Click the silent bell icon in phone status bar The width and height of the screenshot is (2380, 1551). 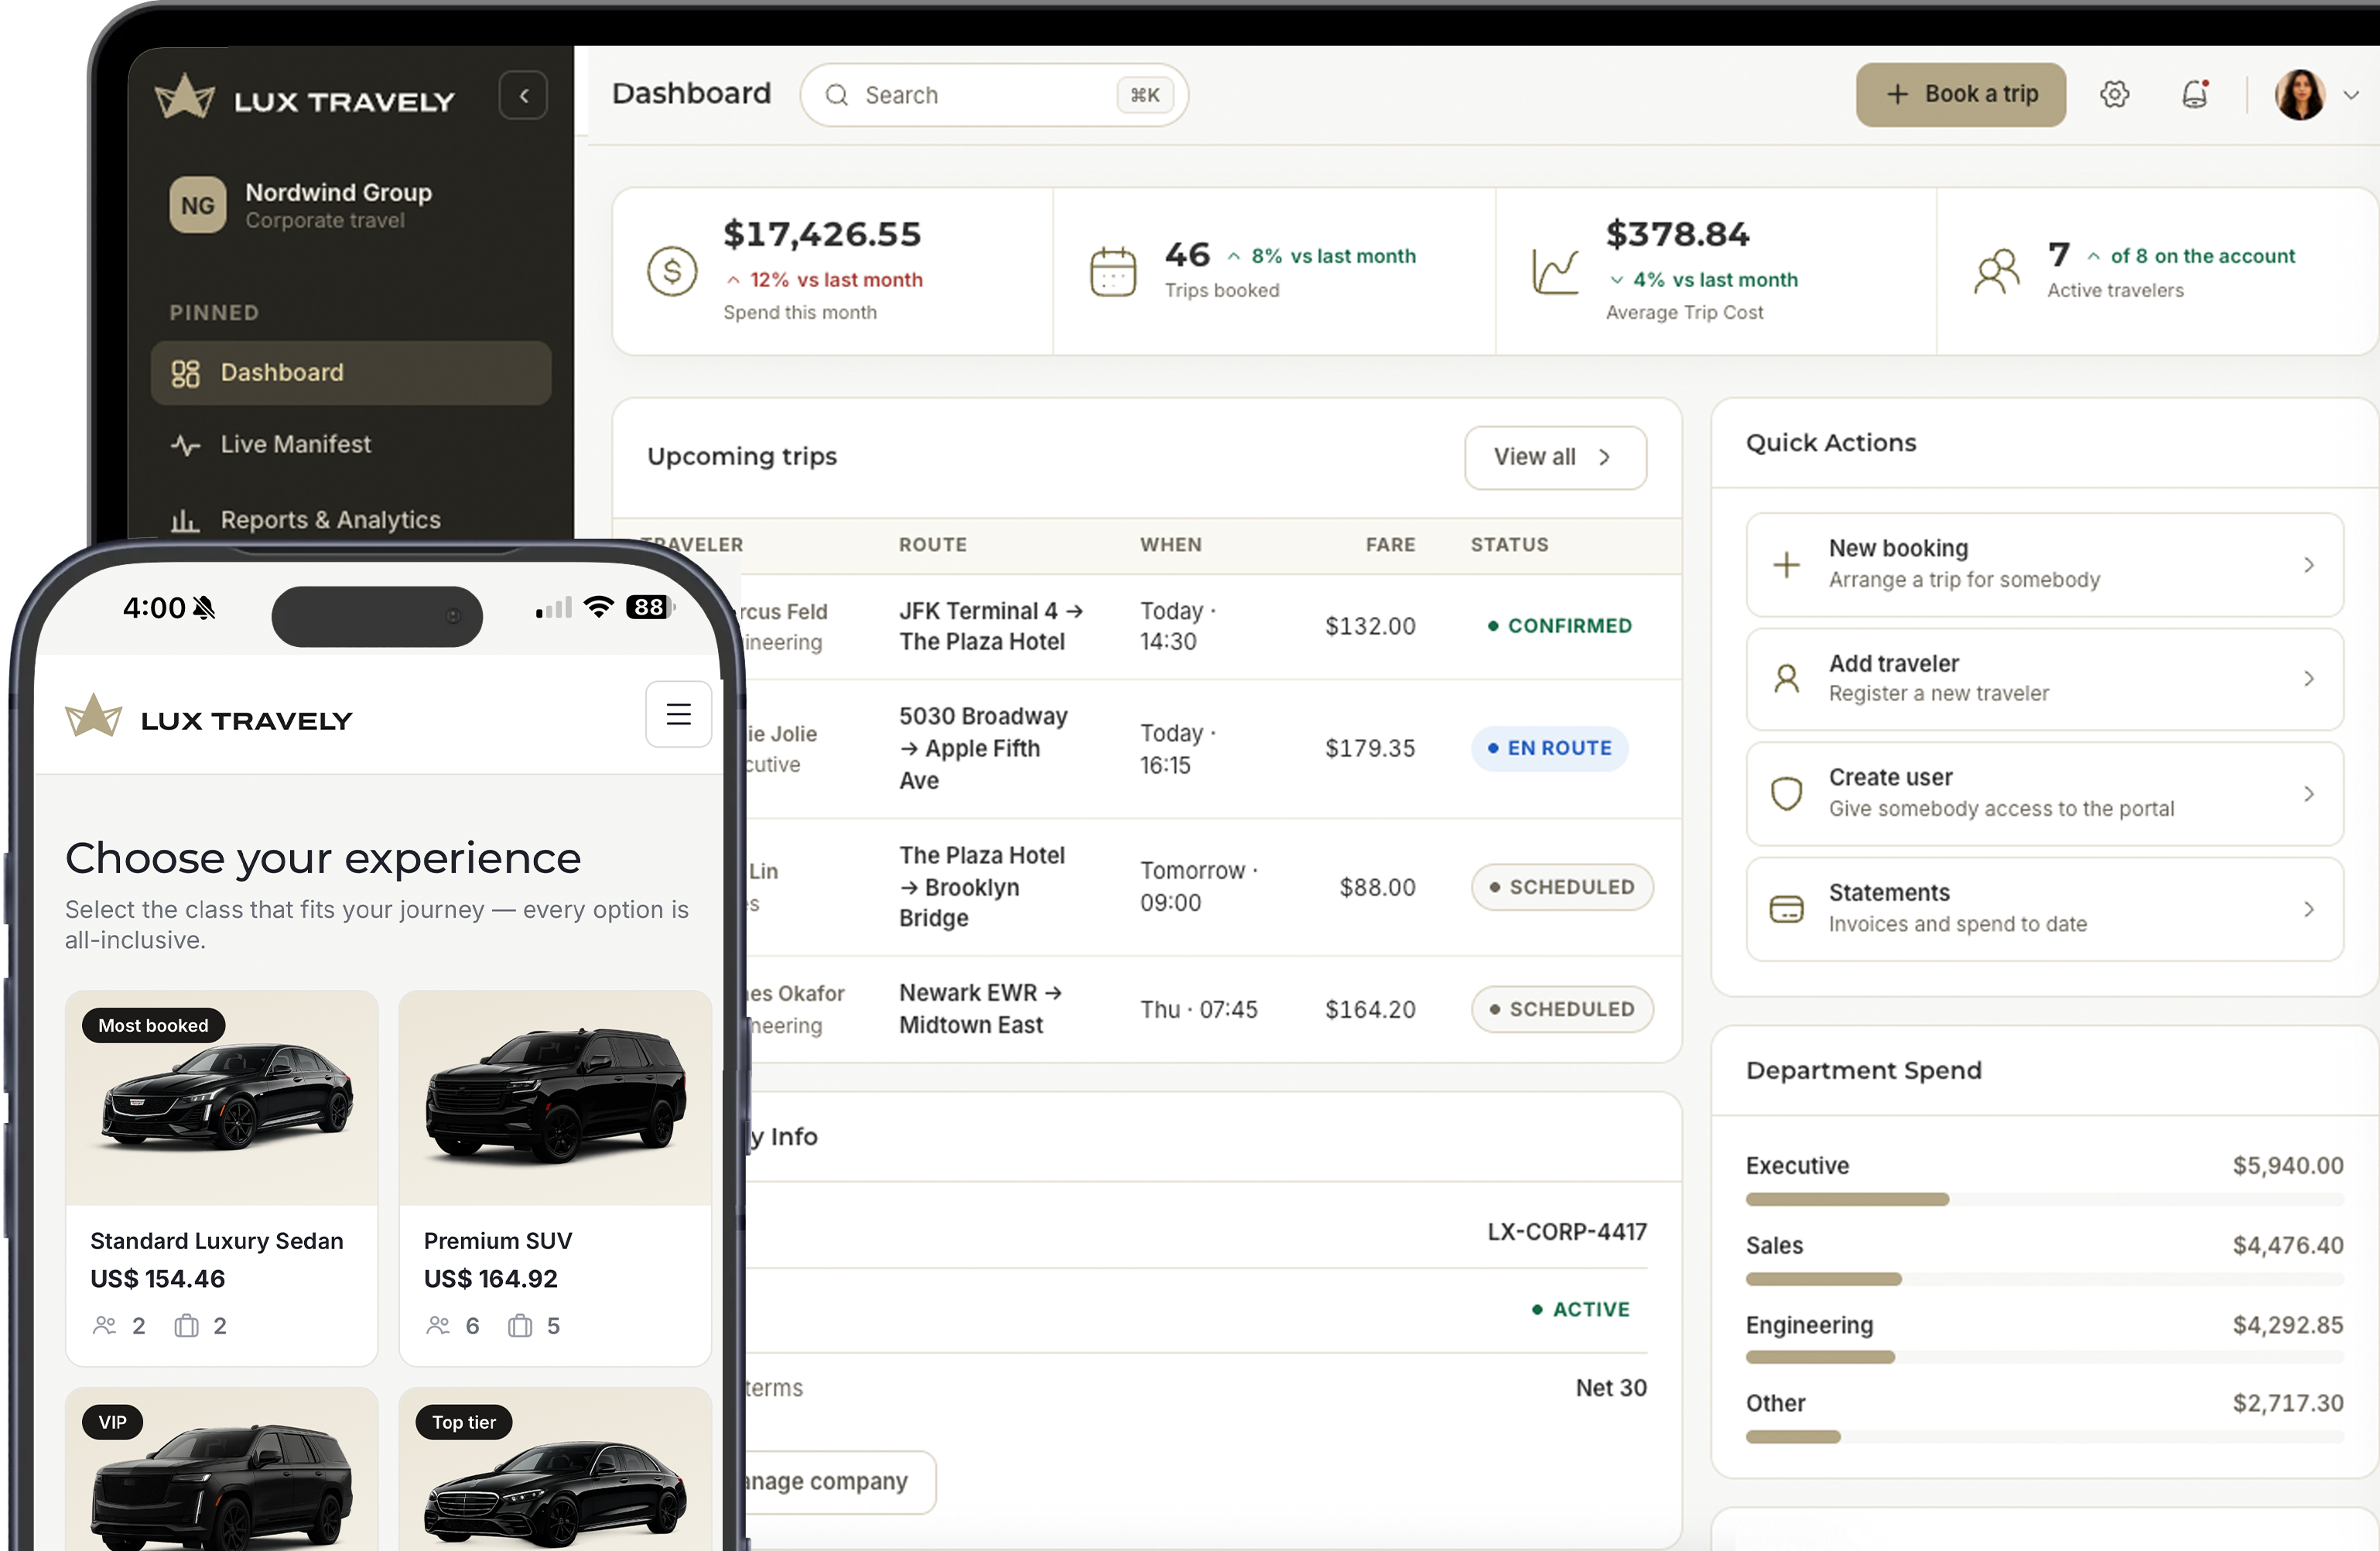[204, 608]
